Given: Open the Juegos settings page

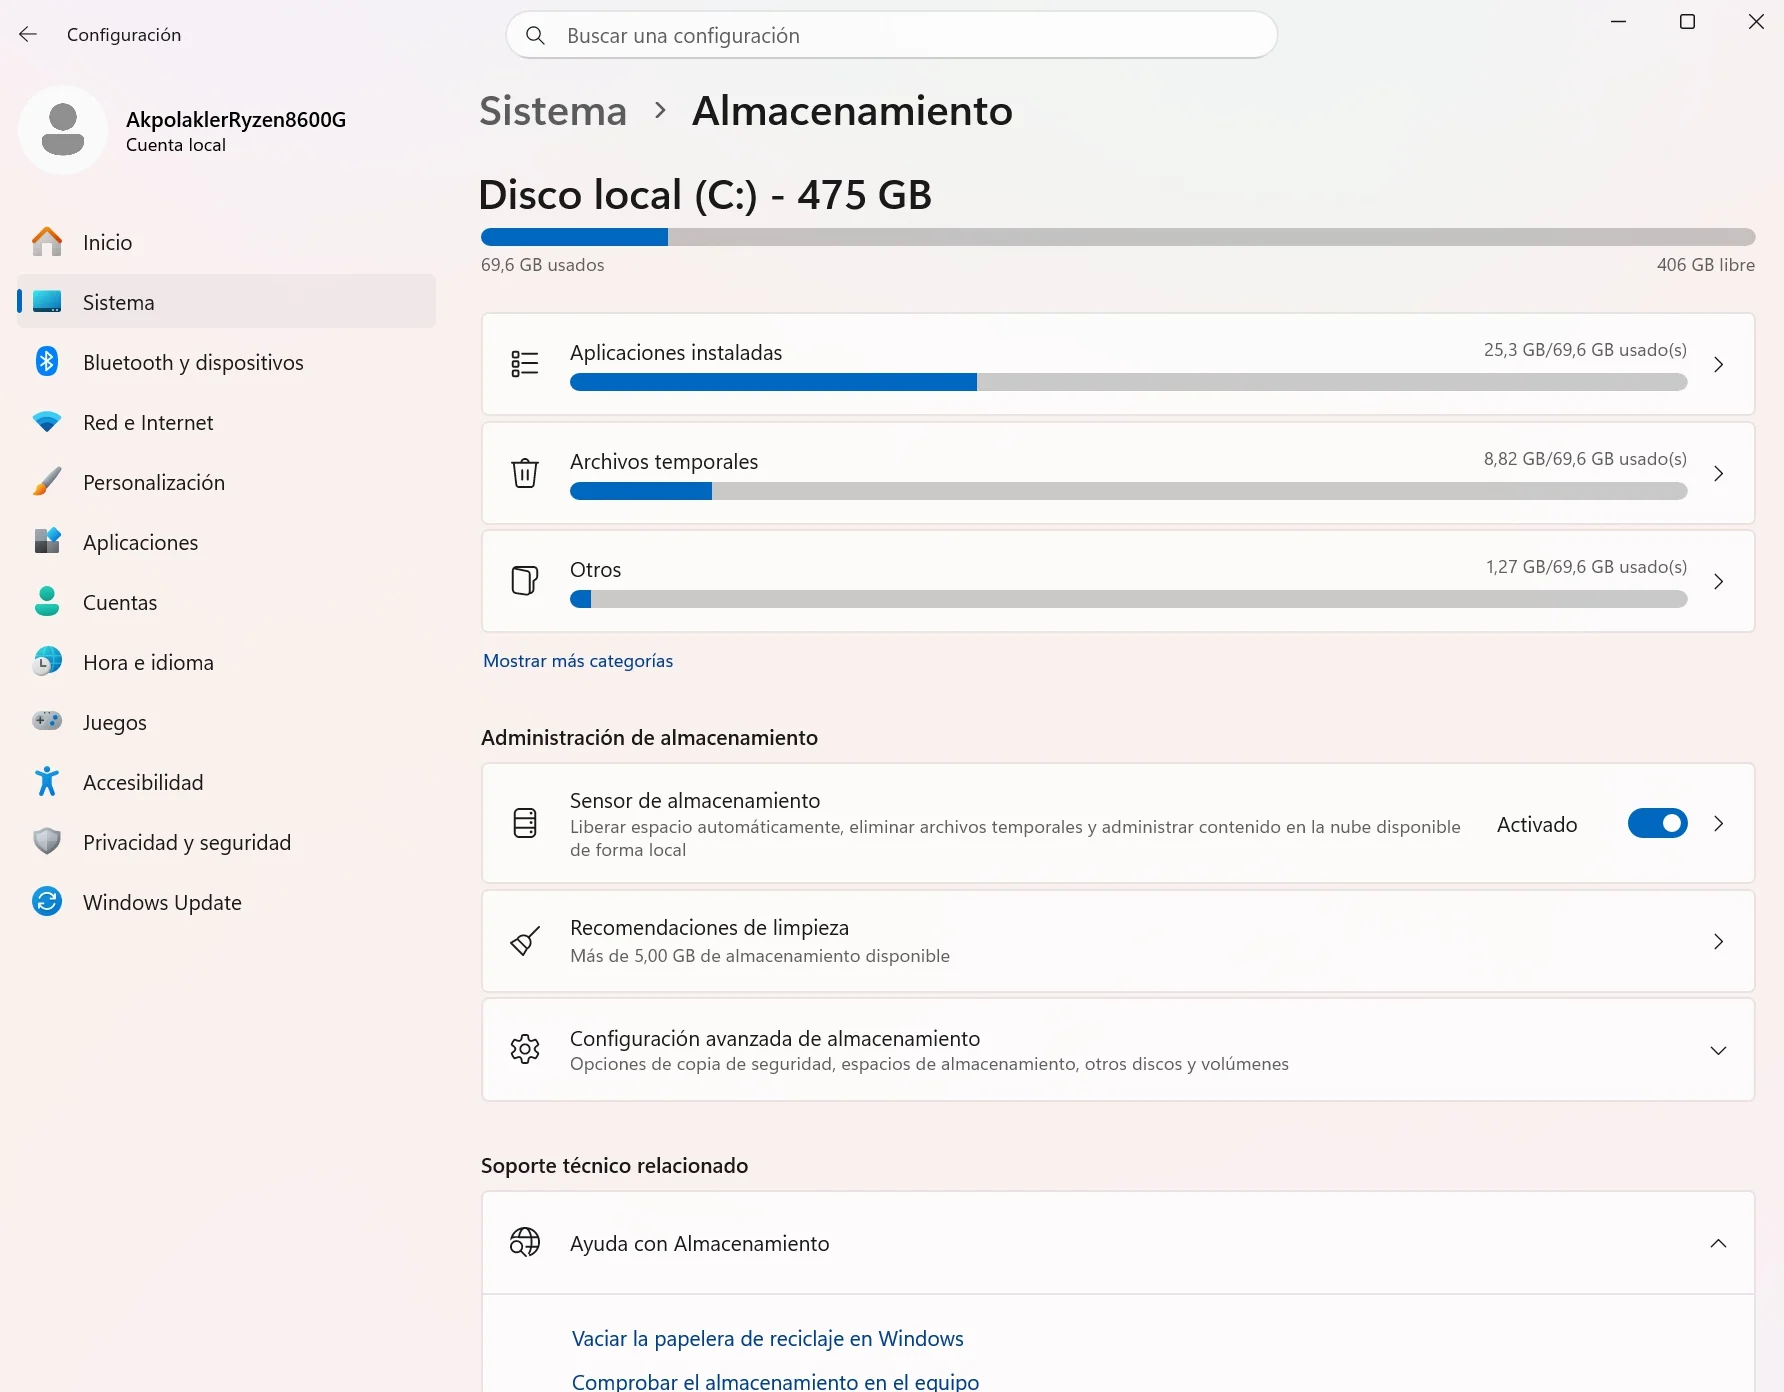Looking at the screenshot, I should tap(227, 722).
